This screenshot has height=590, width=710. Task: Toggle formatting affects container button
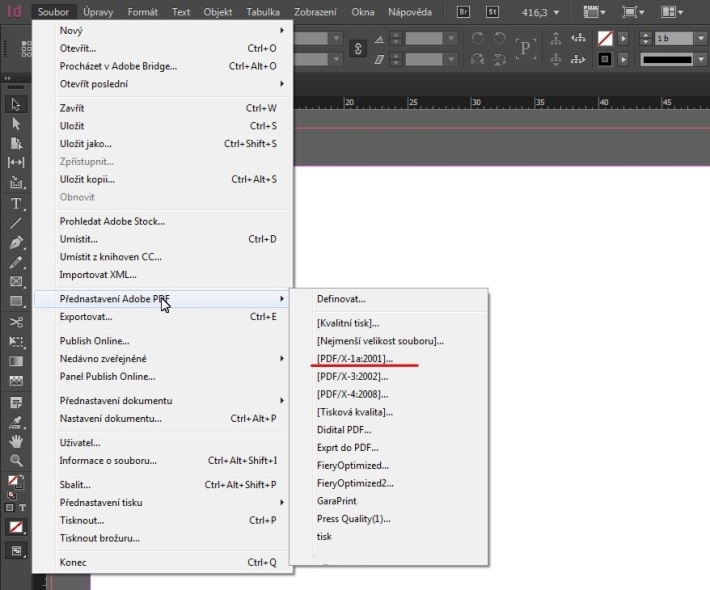coord(10,508)
